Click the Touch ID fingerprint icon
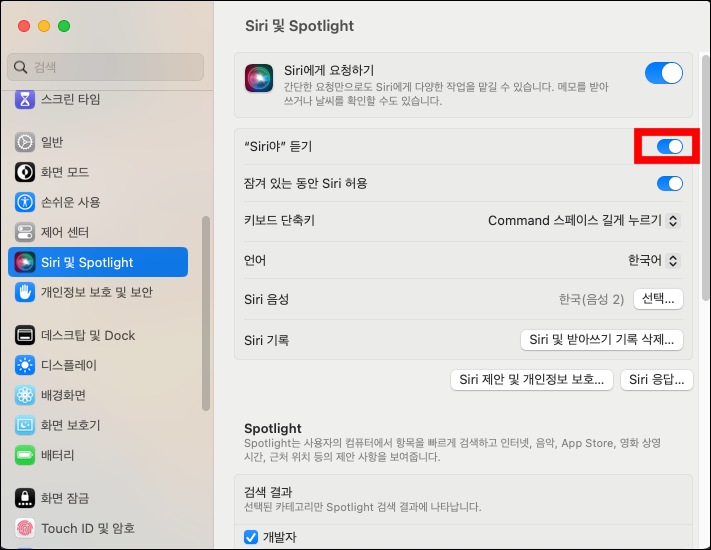Screen dimensions: 711x550 24,528
